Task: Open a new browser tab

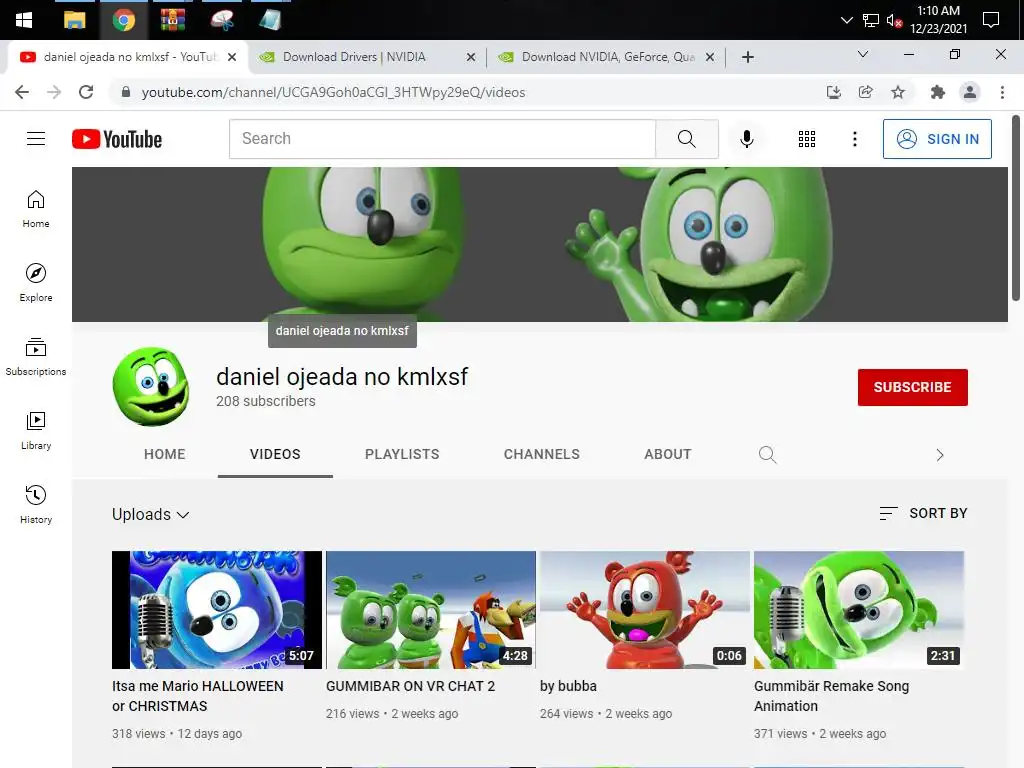Action: (x=748, y=57)
